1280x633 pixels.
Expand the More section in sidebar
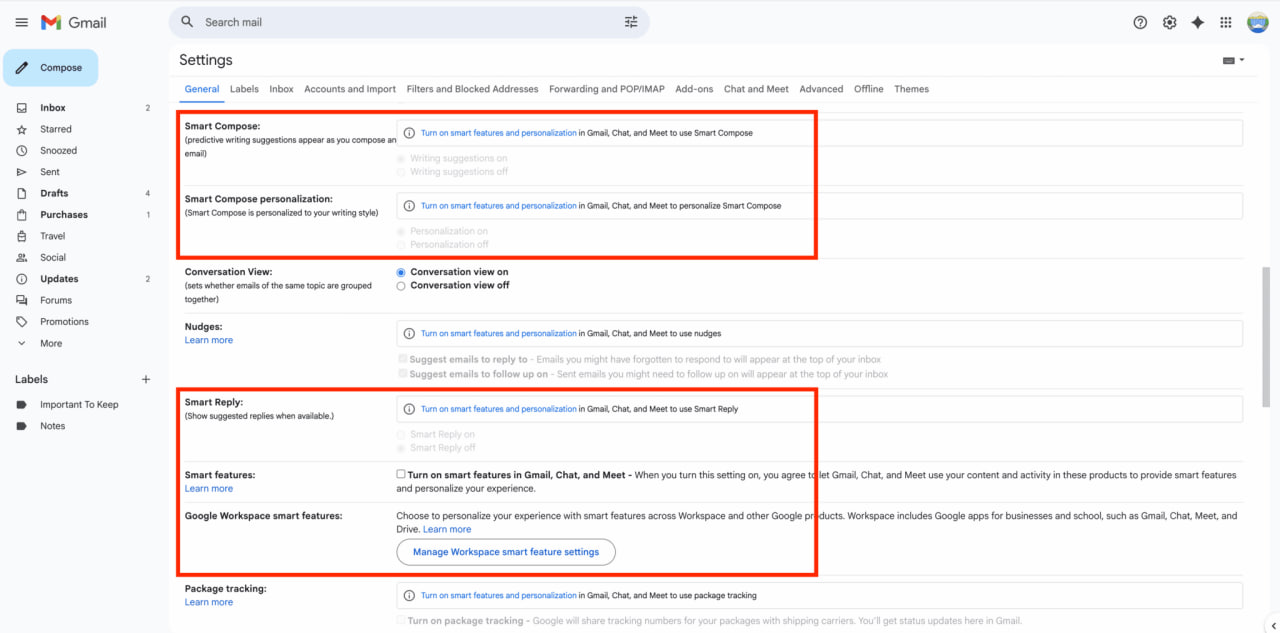[50, 343]
